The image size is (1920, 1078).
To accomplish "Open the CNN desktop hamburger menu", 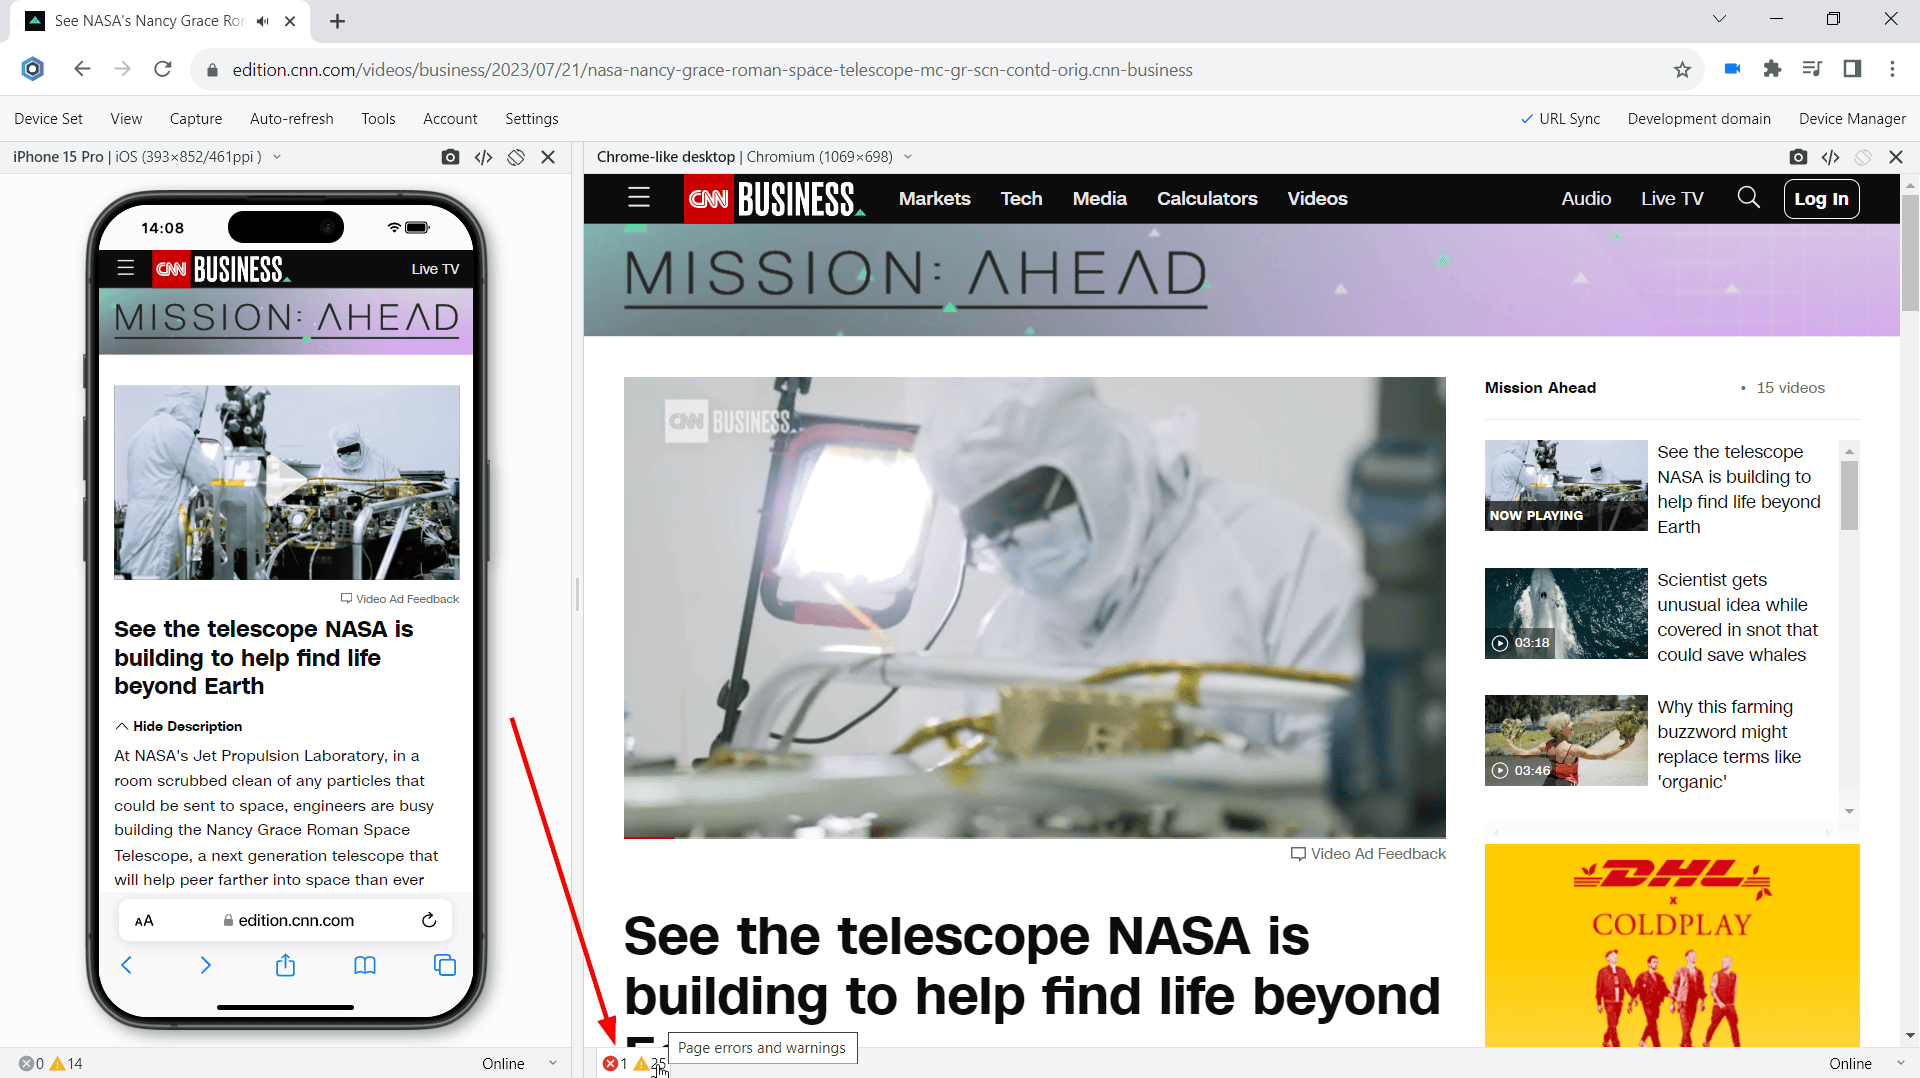I will click(x=639, y=198).
